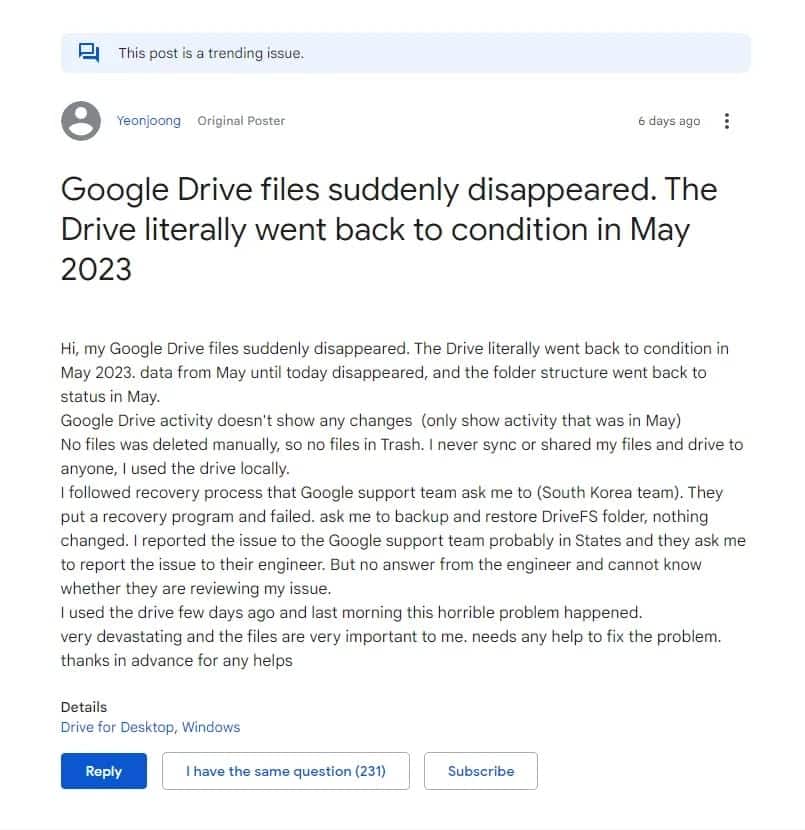Click the 'Original Poster' badge
Image resolution: width=805 pixels, height=830 pixels.
point(241,121)
